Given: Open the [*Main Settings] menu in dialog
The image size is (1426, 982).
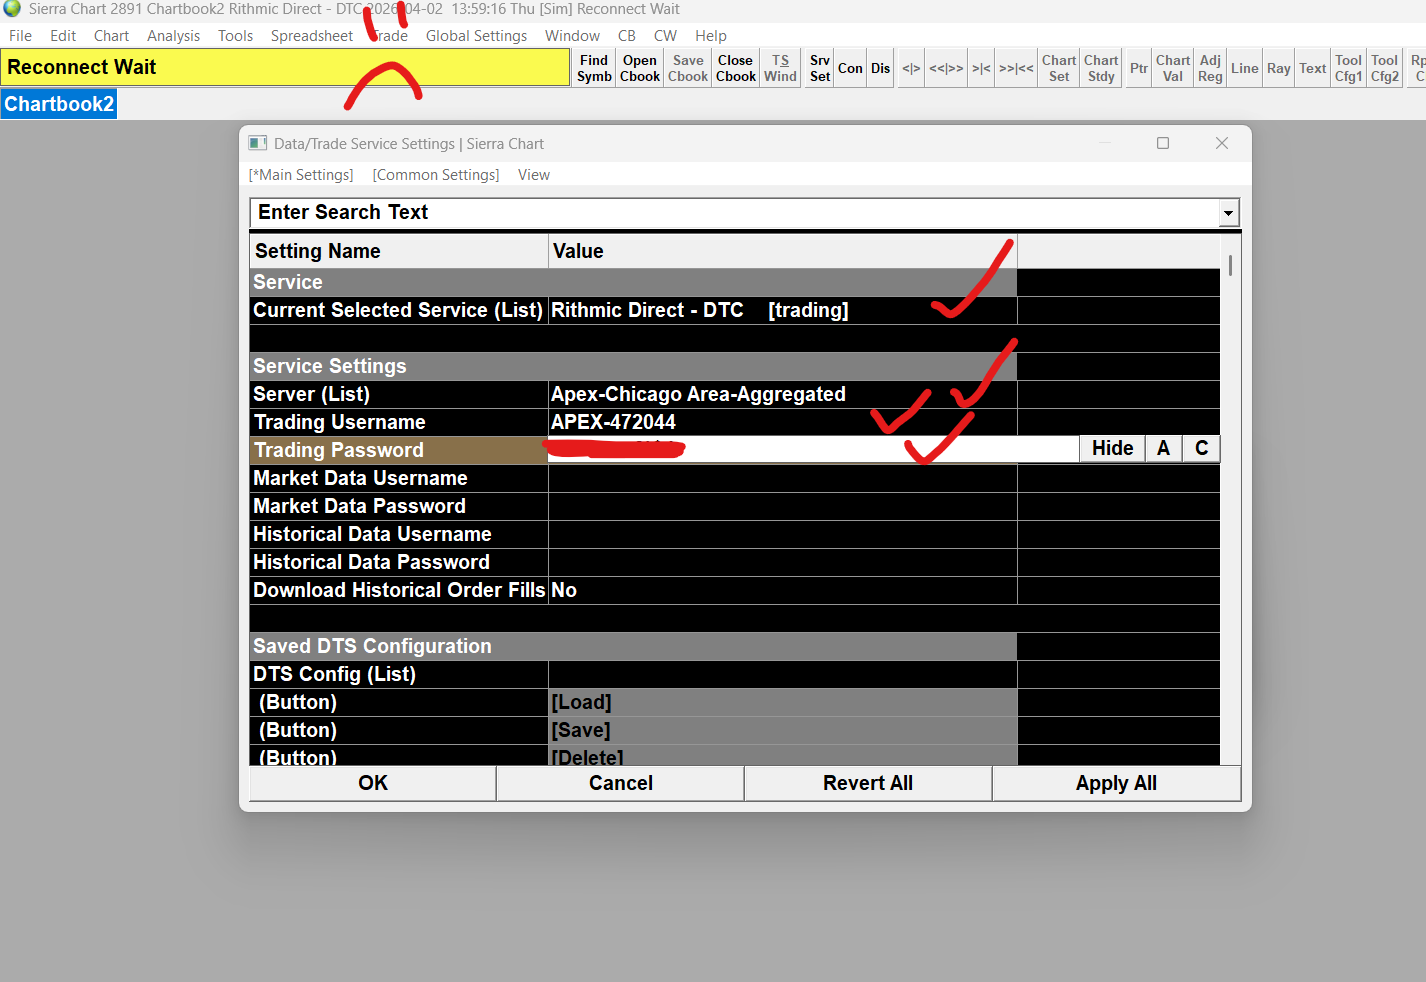Looking at the screenshot, I should click(x=301, y=175).
